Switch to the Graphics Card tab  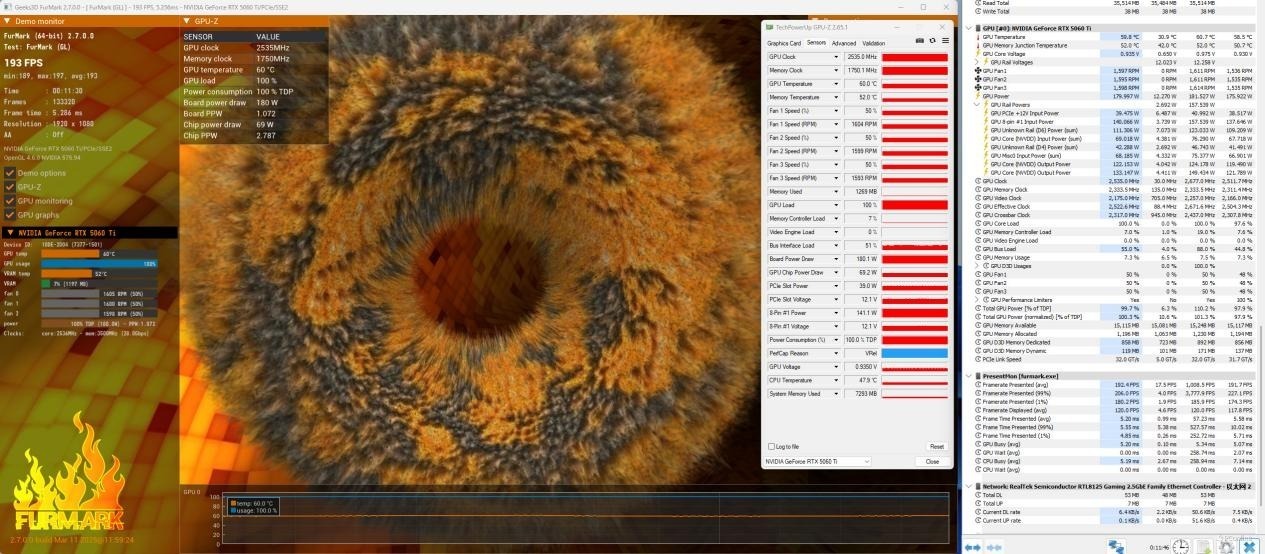click(784, 43)
